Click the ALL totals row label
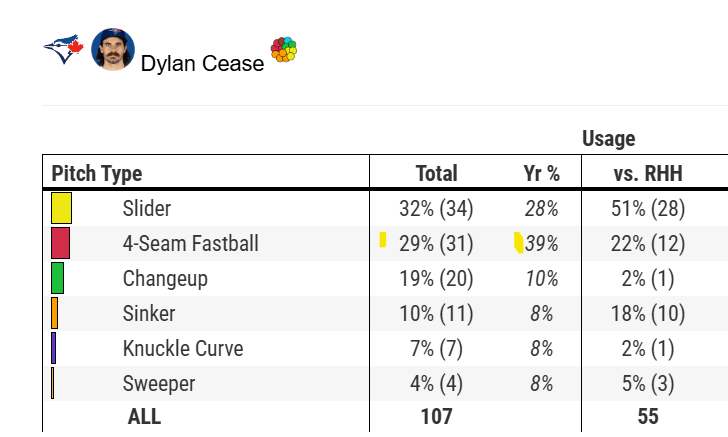 pyautogui.click(x=144, y=417)
